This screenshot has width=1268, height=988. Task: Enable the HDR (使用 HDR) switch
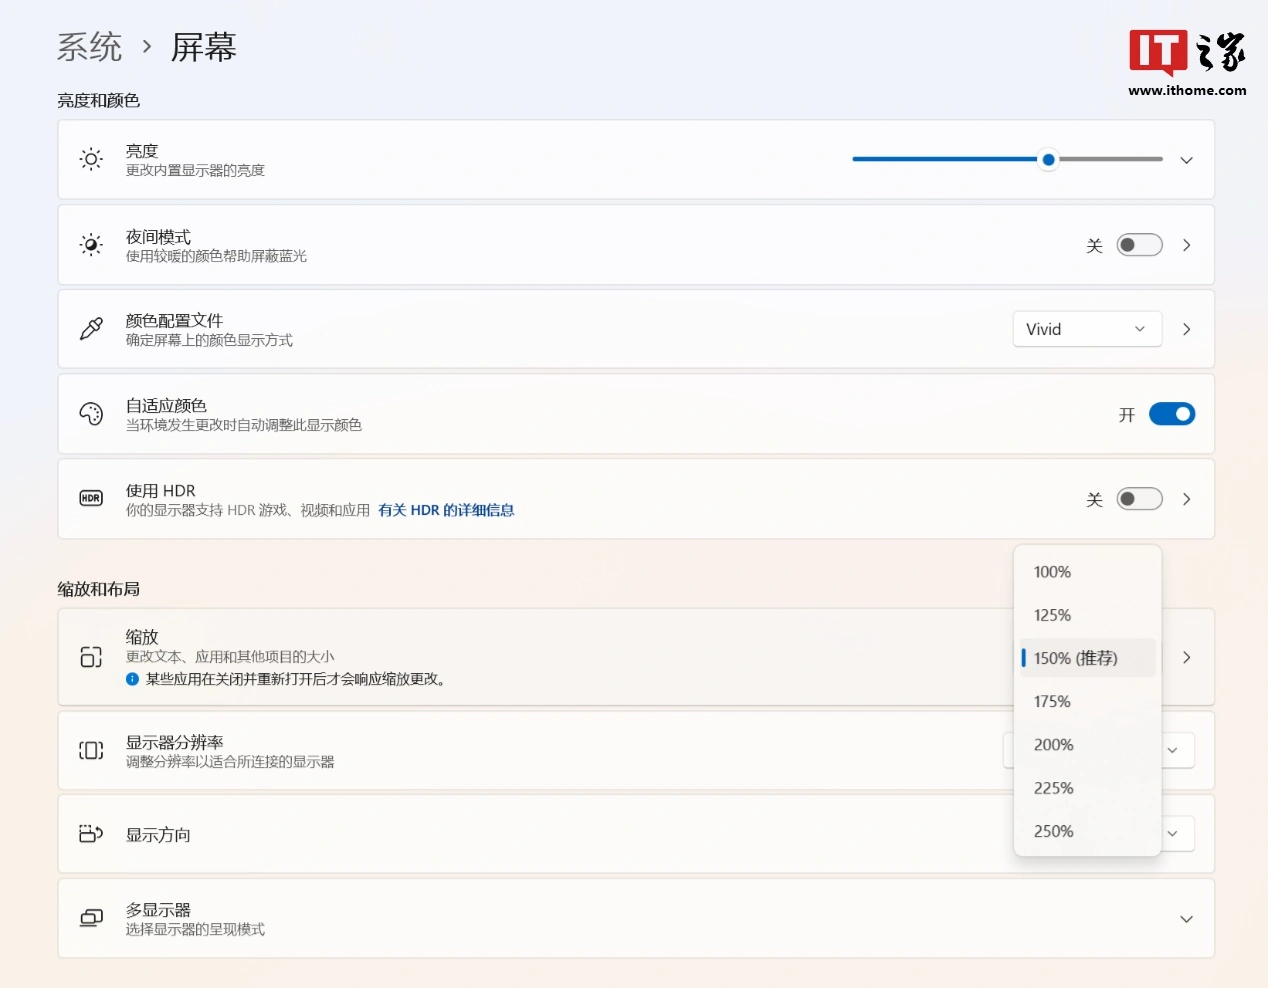click(1139, 499)
